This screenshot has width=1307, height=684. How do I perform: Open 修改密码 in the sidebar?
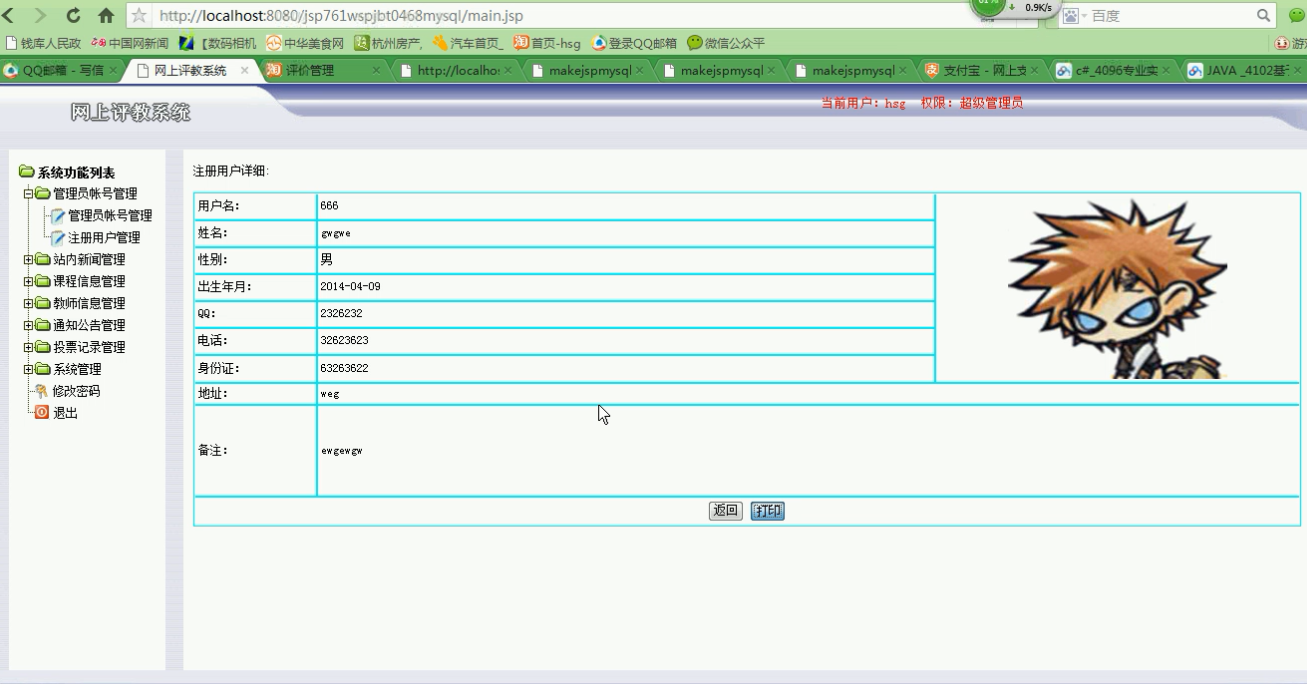point(76,392)
